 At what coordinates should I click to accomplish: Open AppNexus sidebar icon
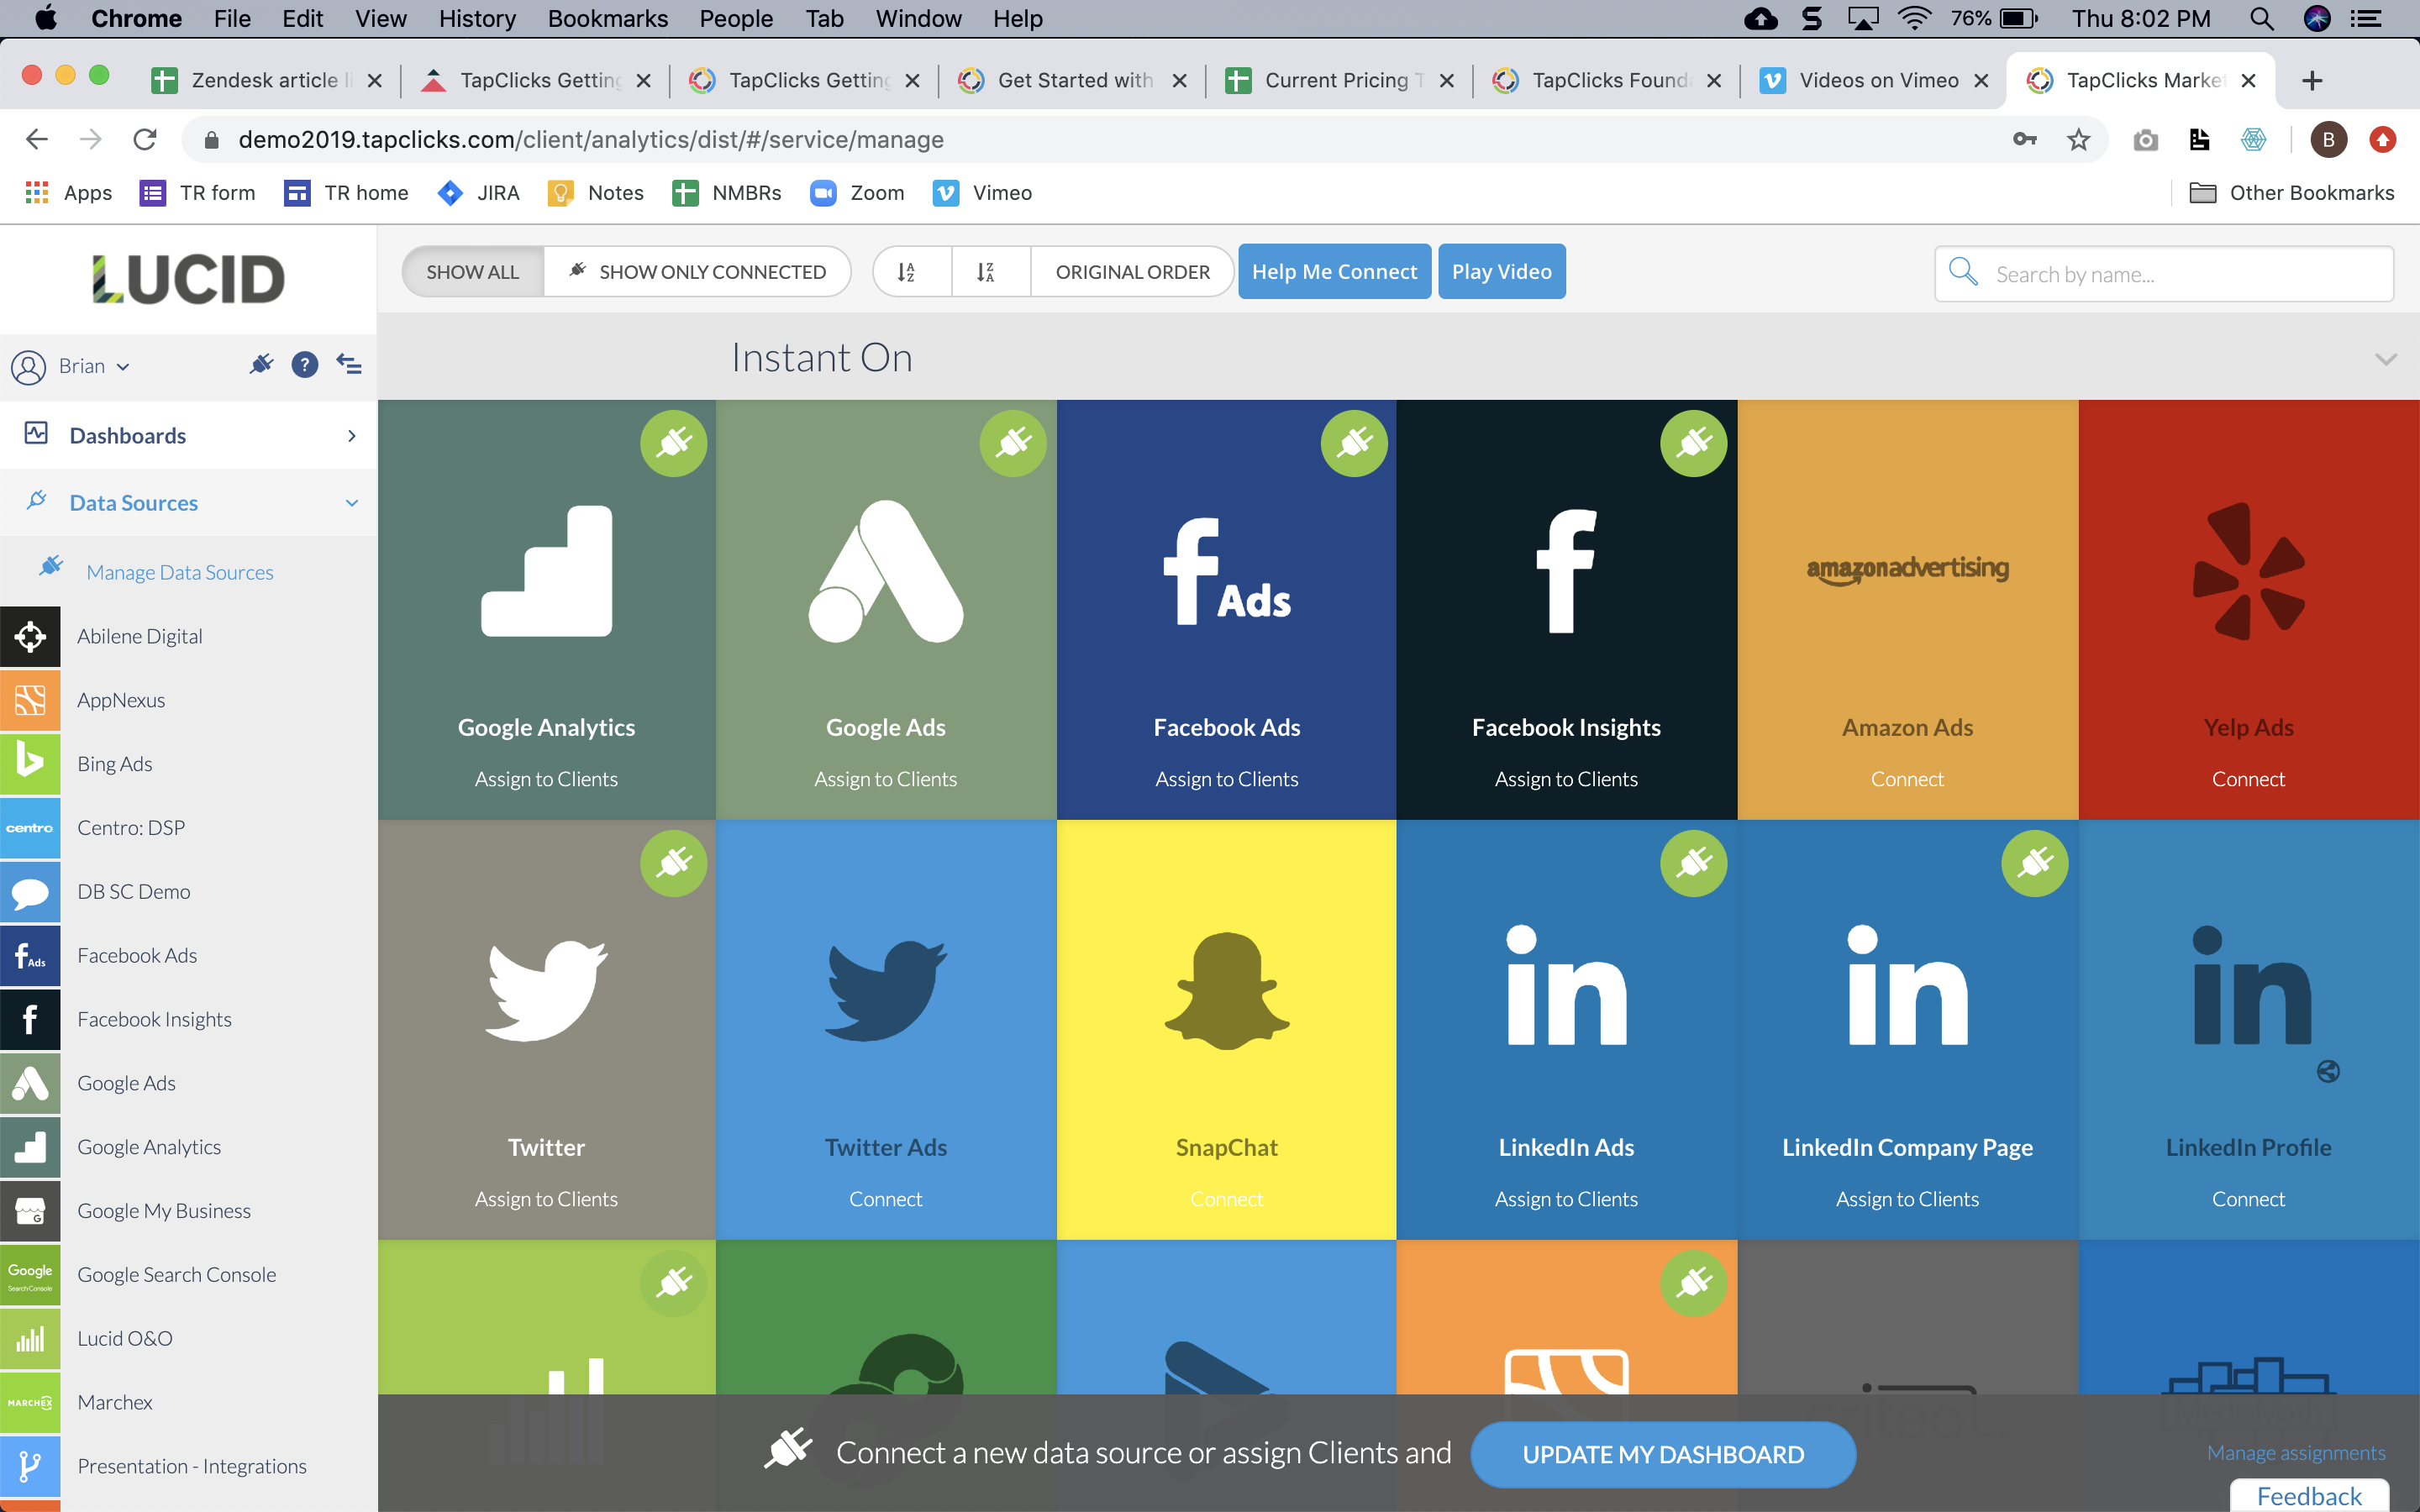coord(30,700)
